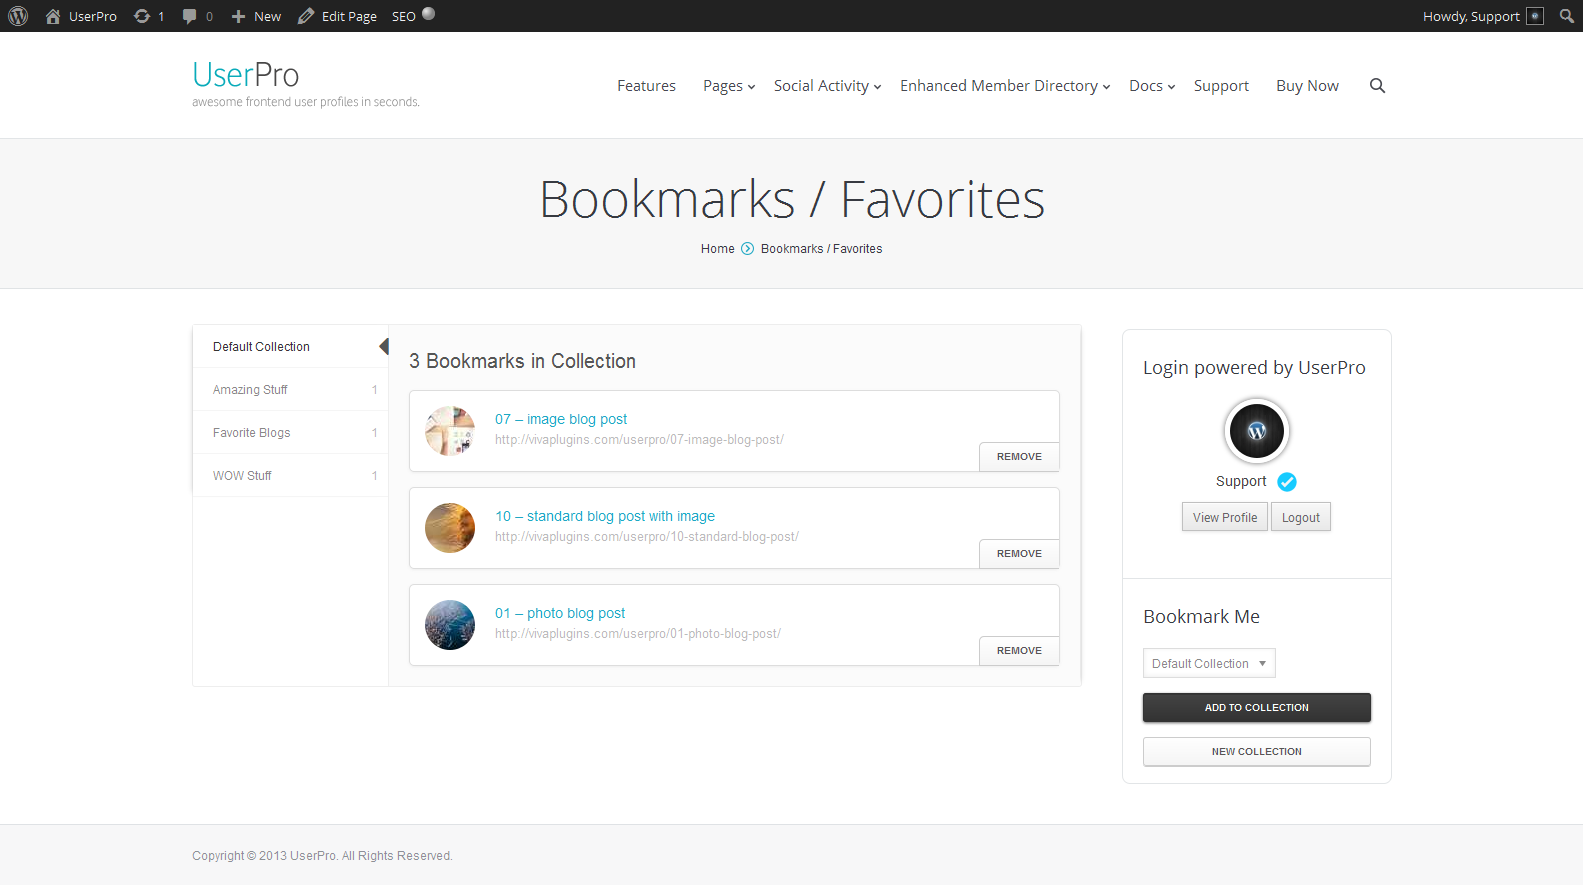Select the Default Collection tab
This screenshot has height=885, width=1583.
290,347
